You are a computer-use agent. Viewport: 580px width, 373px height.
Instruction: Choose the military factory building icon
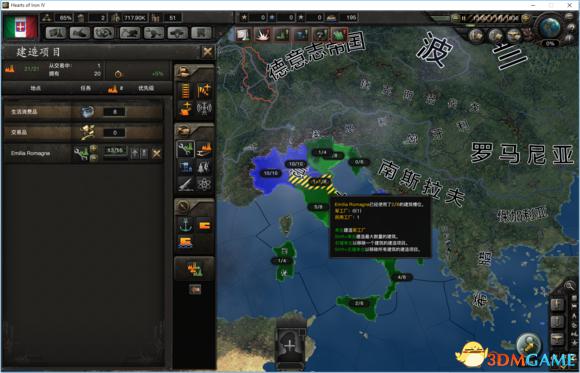[x=203, y=149]
